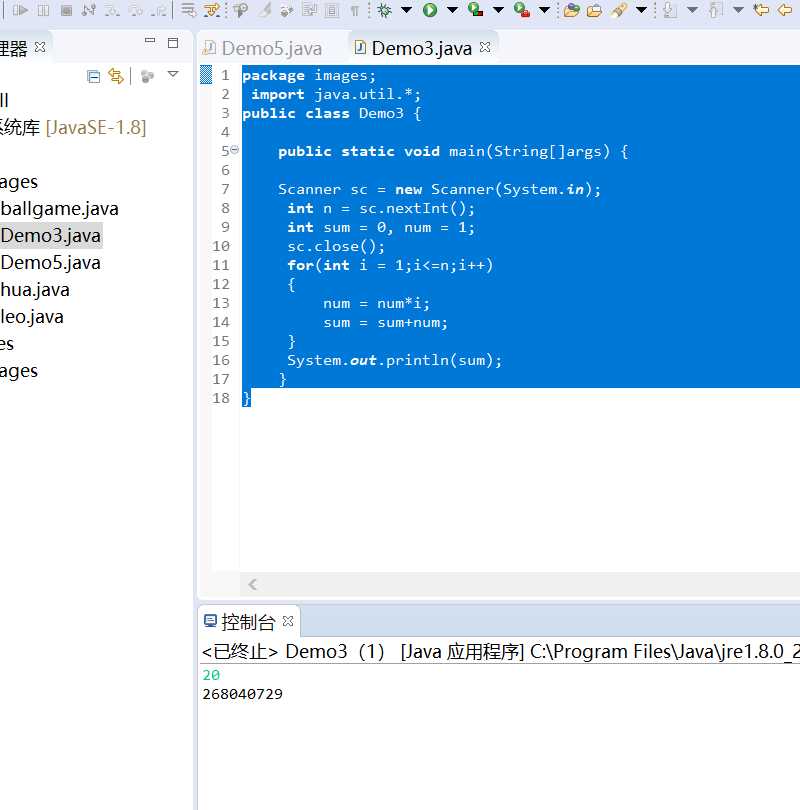The image size is (800, 810).
Task: Click the External Tools run icon
Action: pos(522,10)
